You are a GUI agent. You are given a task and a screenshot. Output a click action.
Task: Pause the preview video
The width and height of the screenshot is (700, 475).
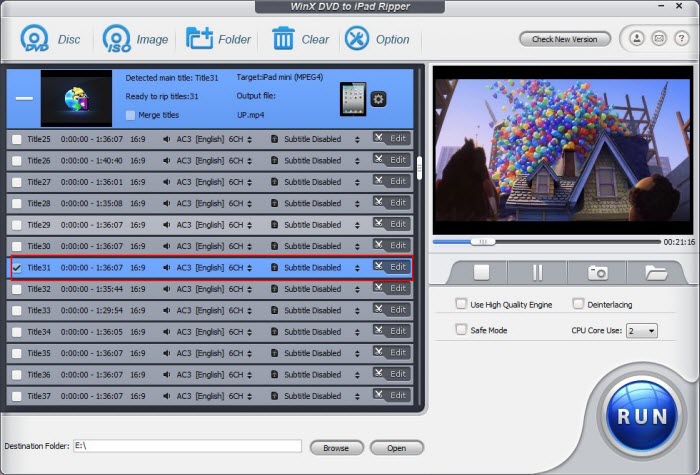(537, 272)
